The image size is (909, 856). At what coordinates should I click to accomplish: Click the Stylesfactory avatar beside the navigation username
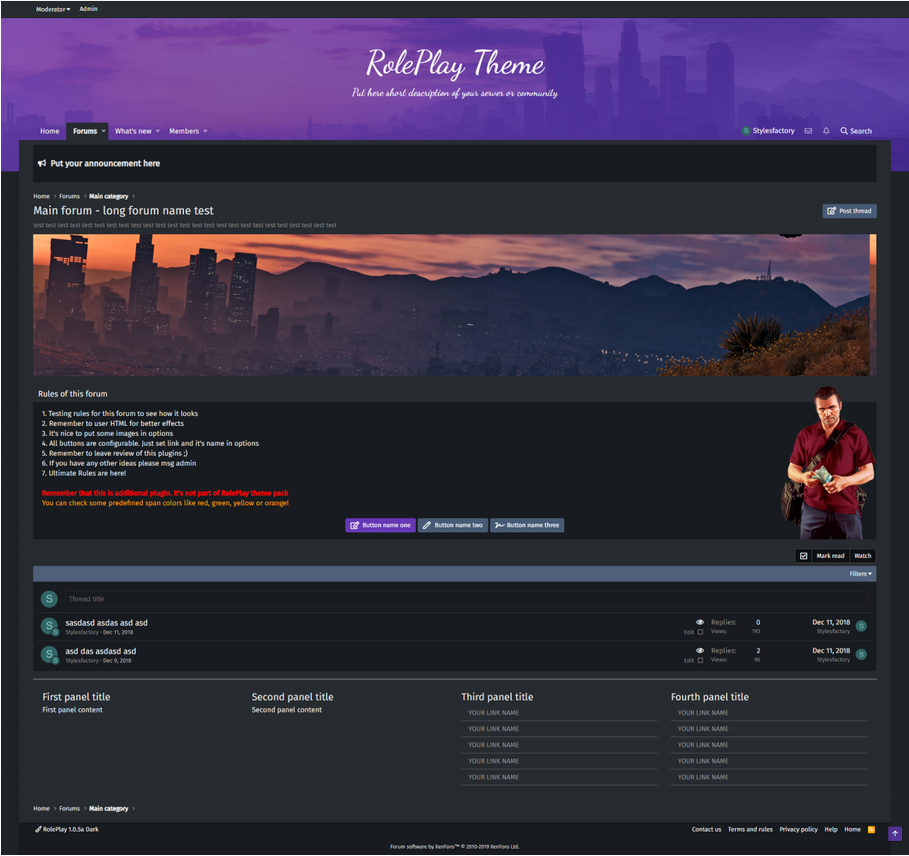[x=746, y=131]
